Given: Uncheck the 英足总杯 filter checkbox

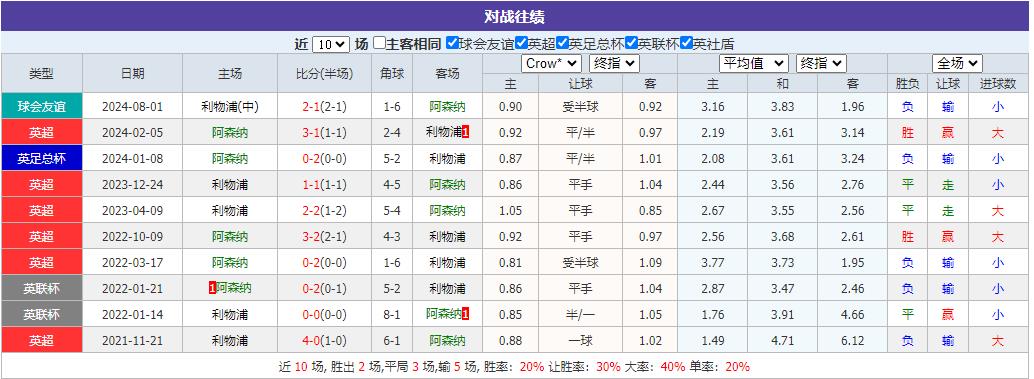Looking at the screenshot, I should [562, 44].
